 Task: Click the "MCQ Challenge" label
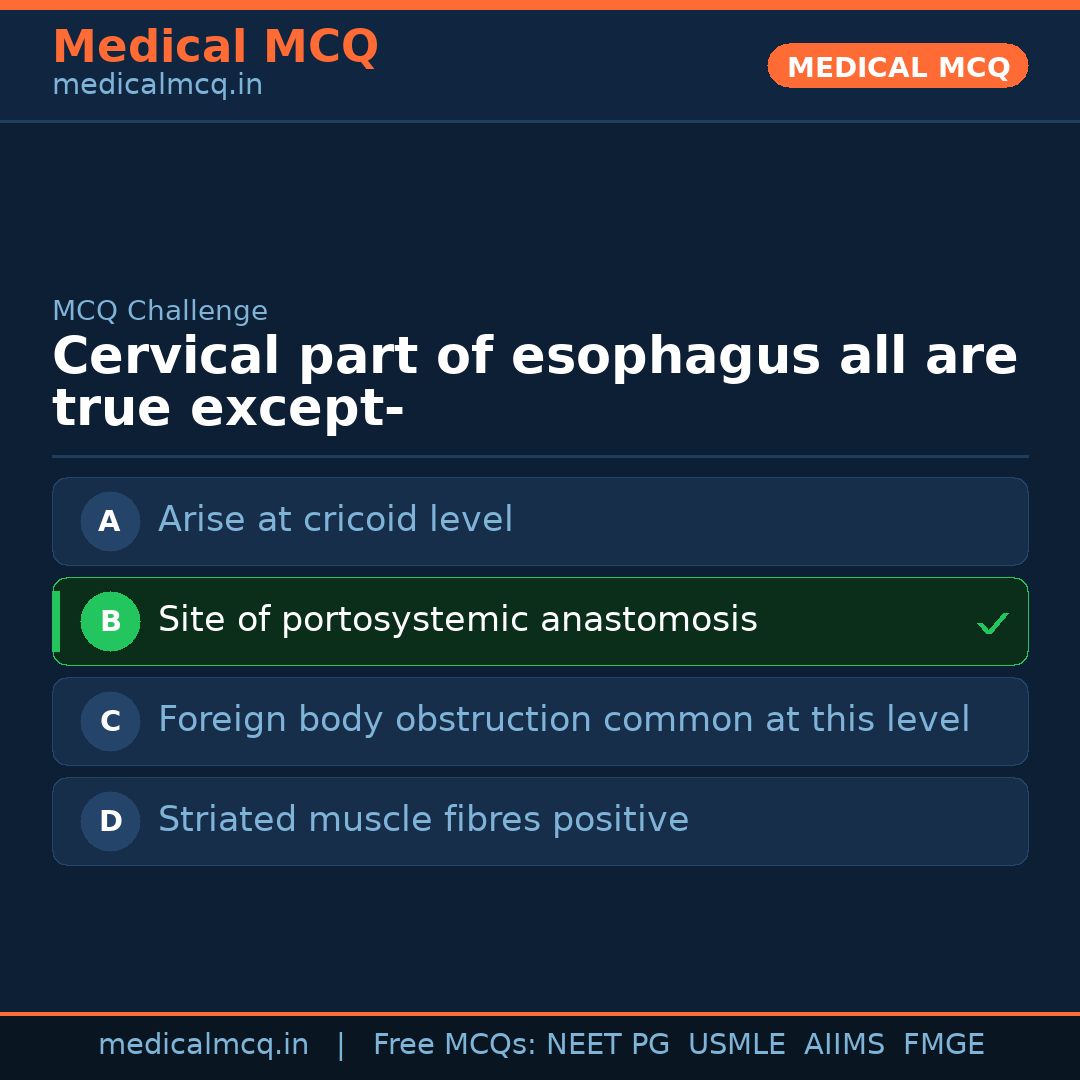(160, 311)
